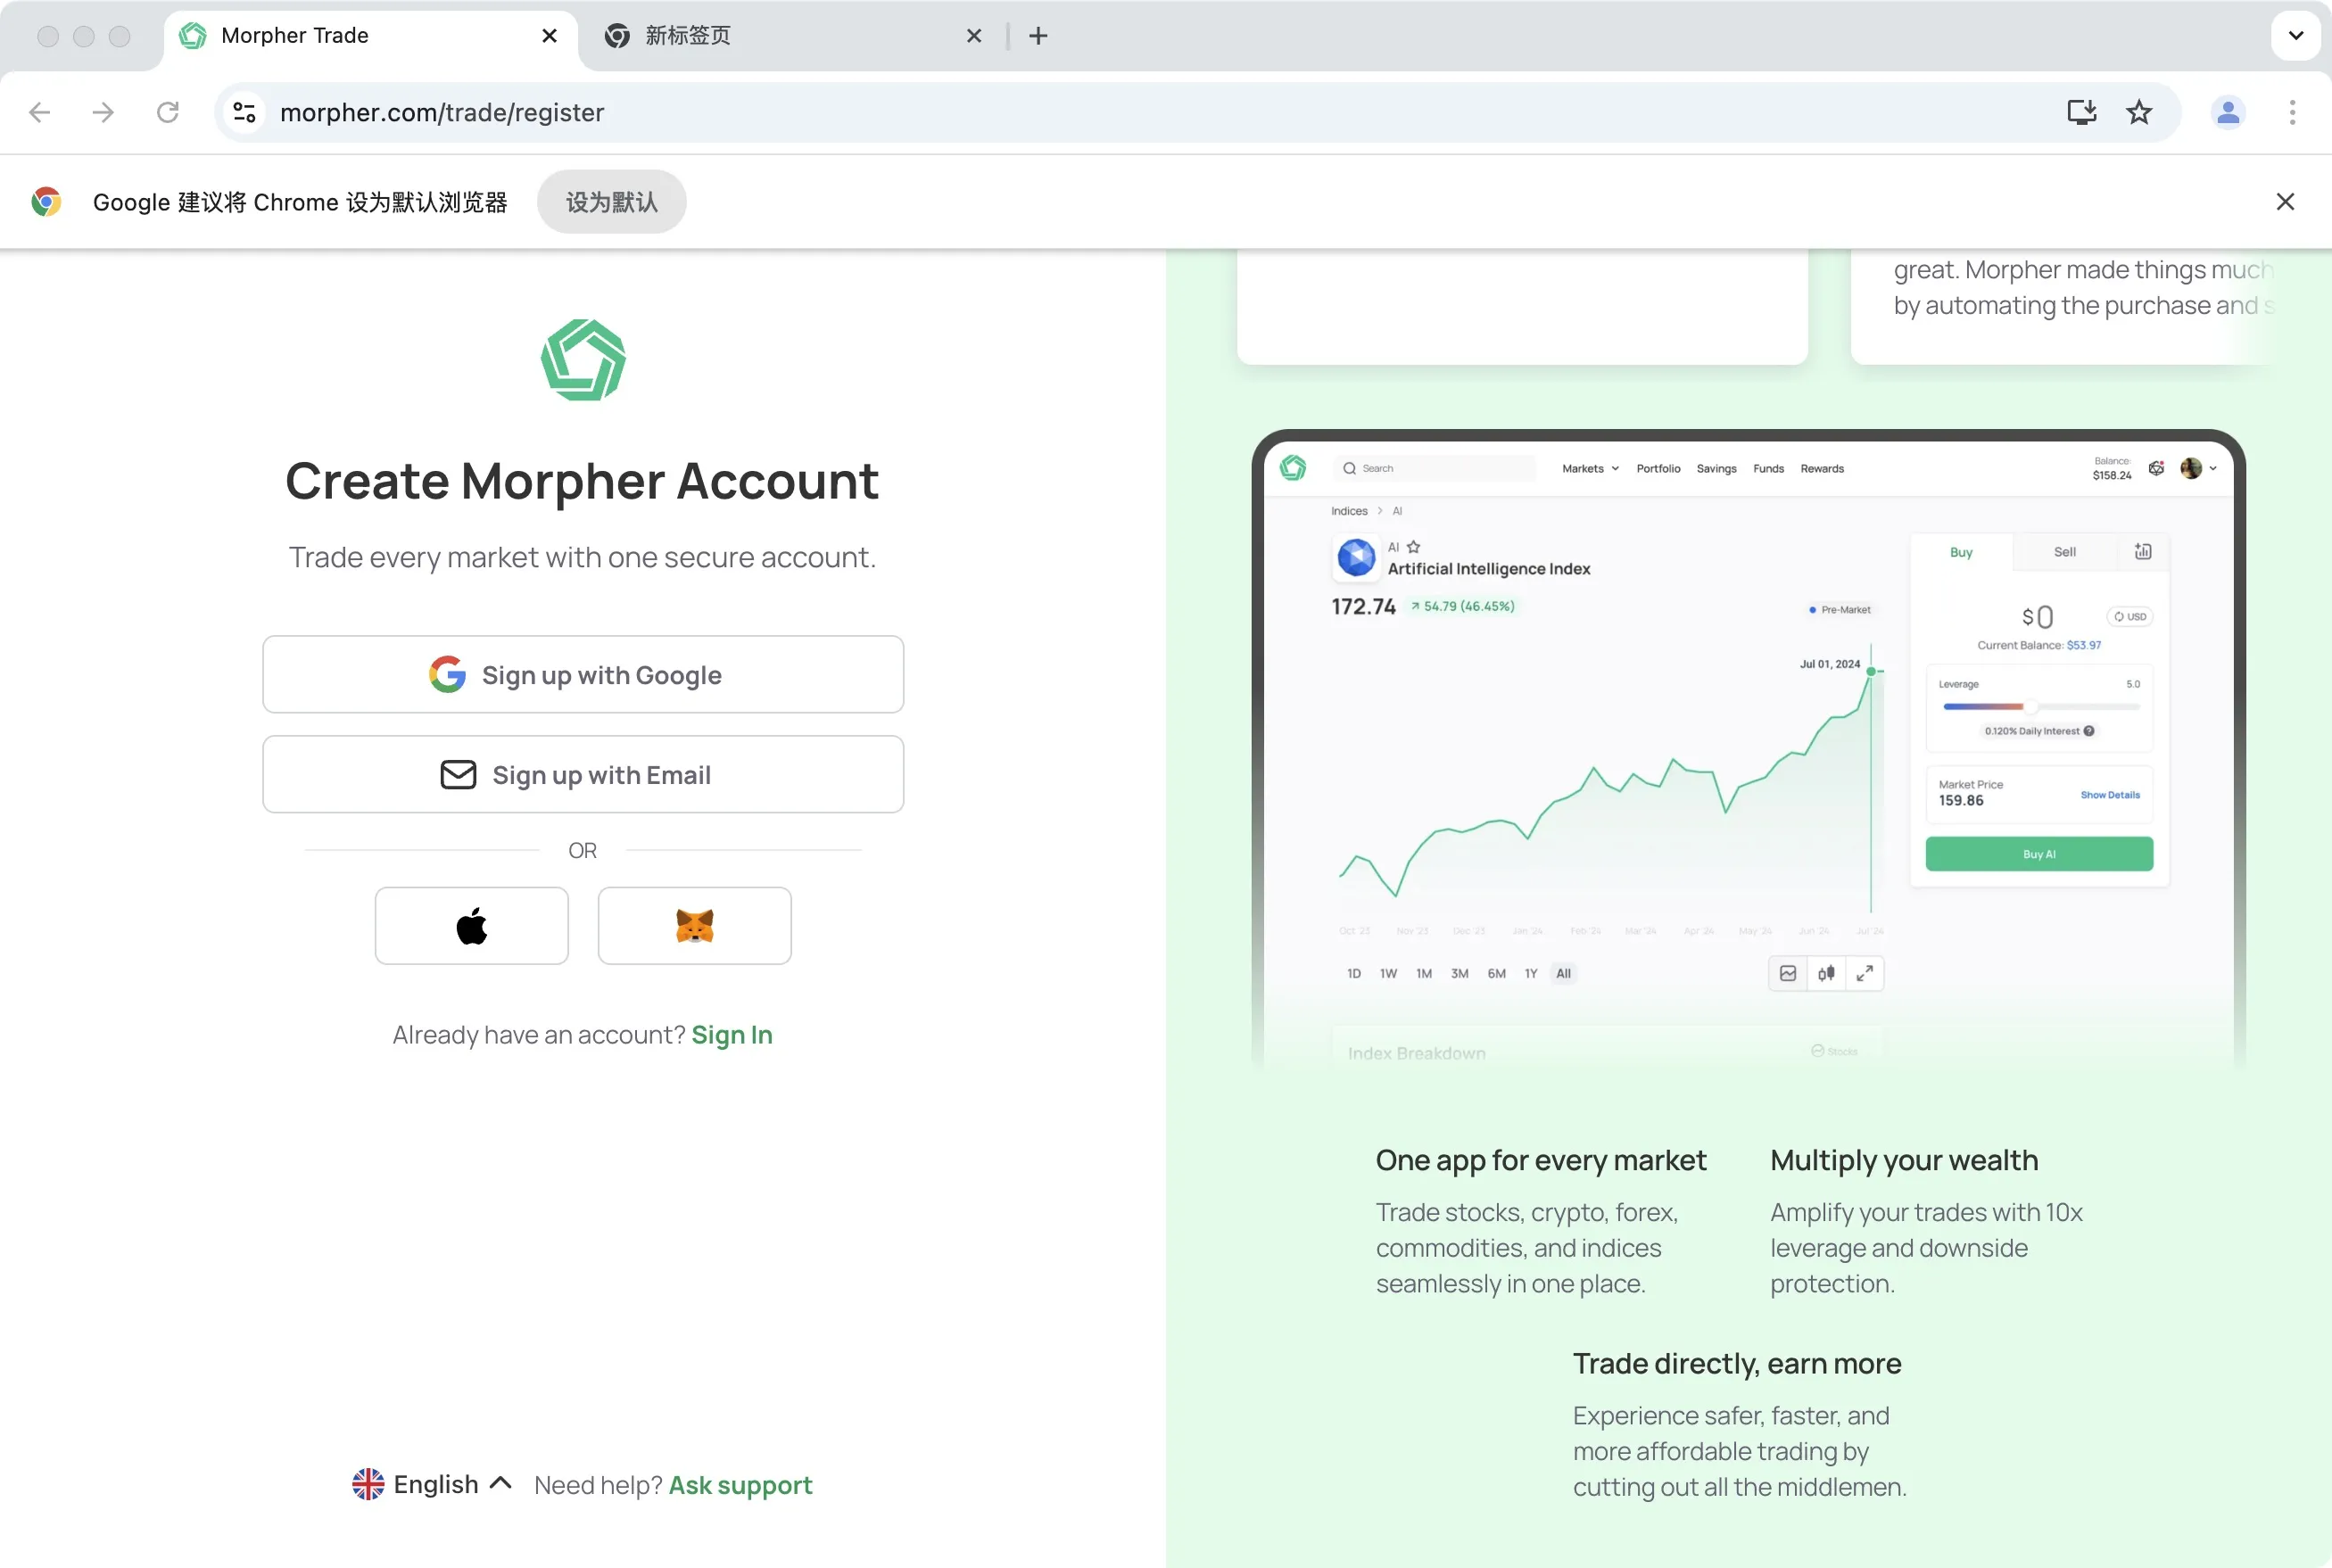Click the 'Trade directly, earn more' heading

pos(1737,1364)
